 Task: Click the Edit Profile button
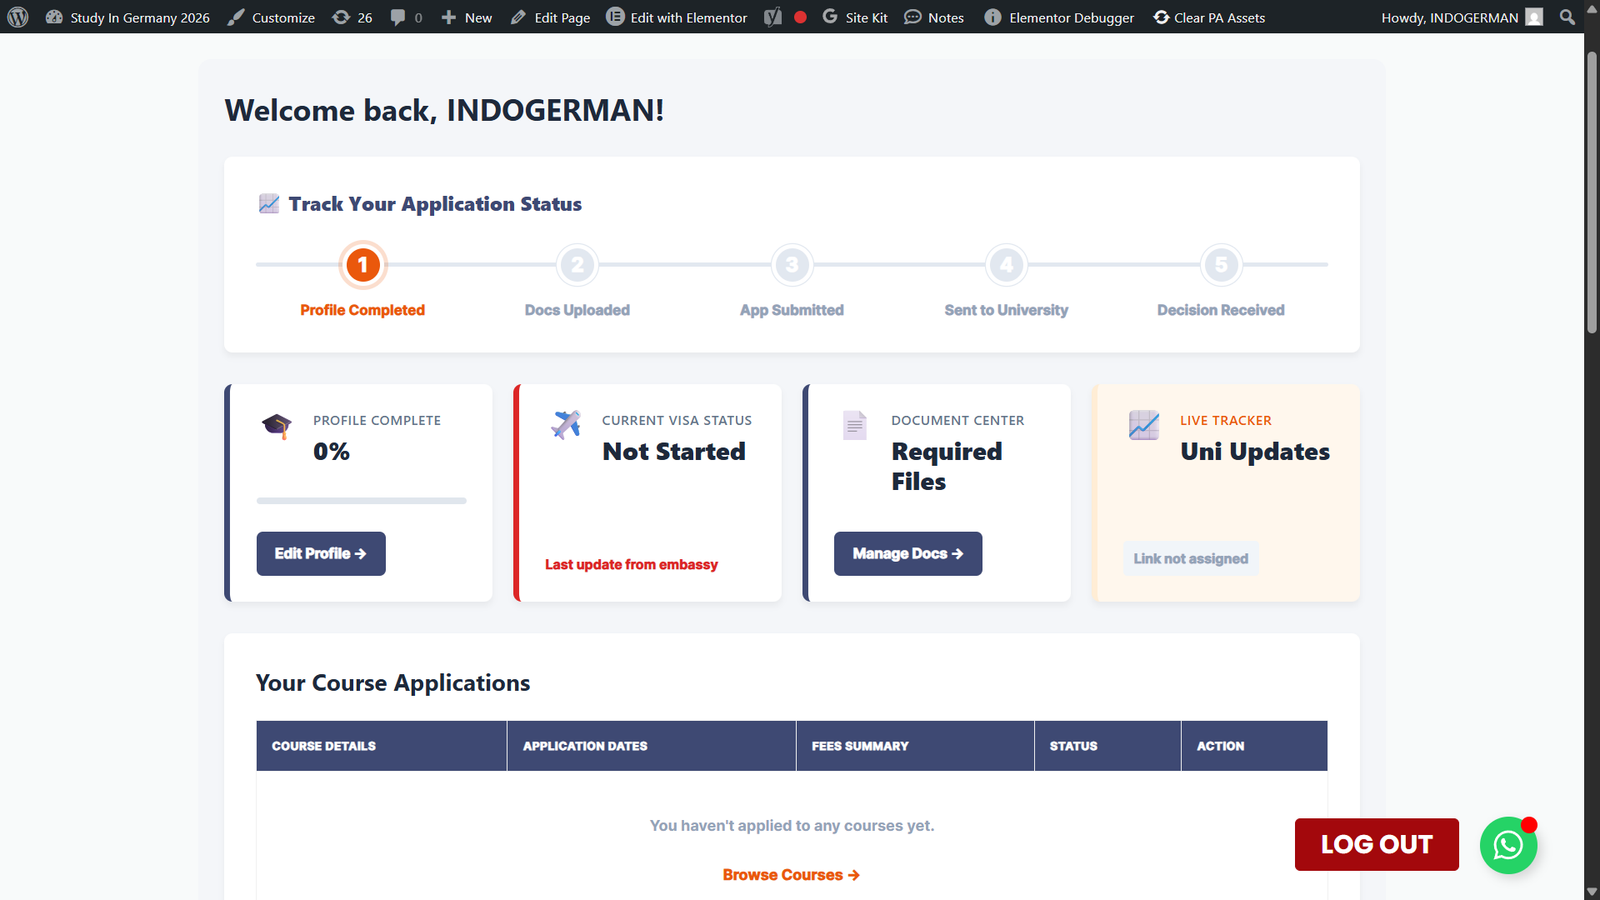click(320, 553)
